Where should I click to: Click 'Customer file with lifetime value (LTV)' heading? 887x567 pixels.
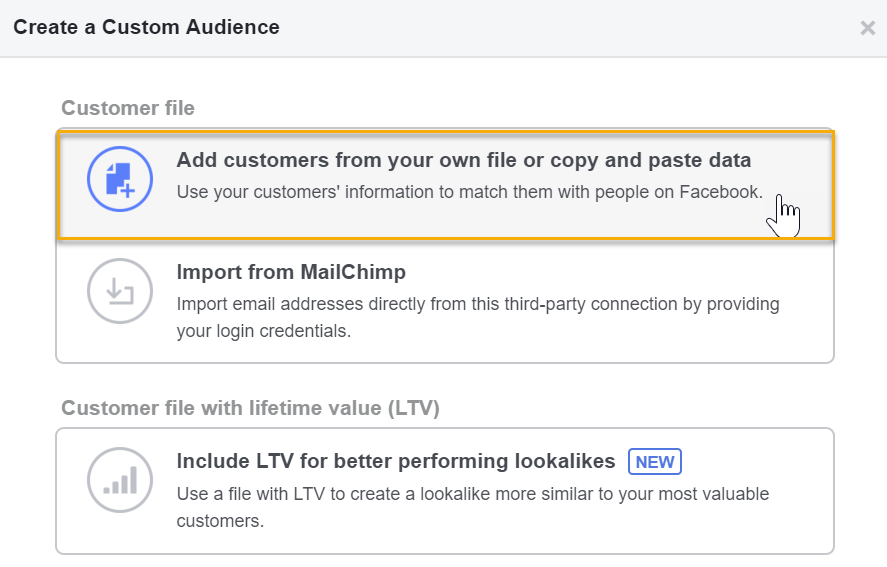point(250,408)
